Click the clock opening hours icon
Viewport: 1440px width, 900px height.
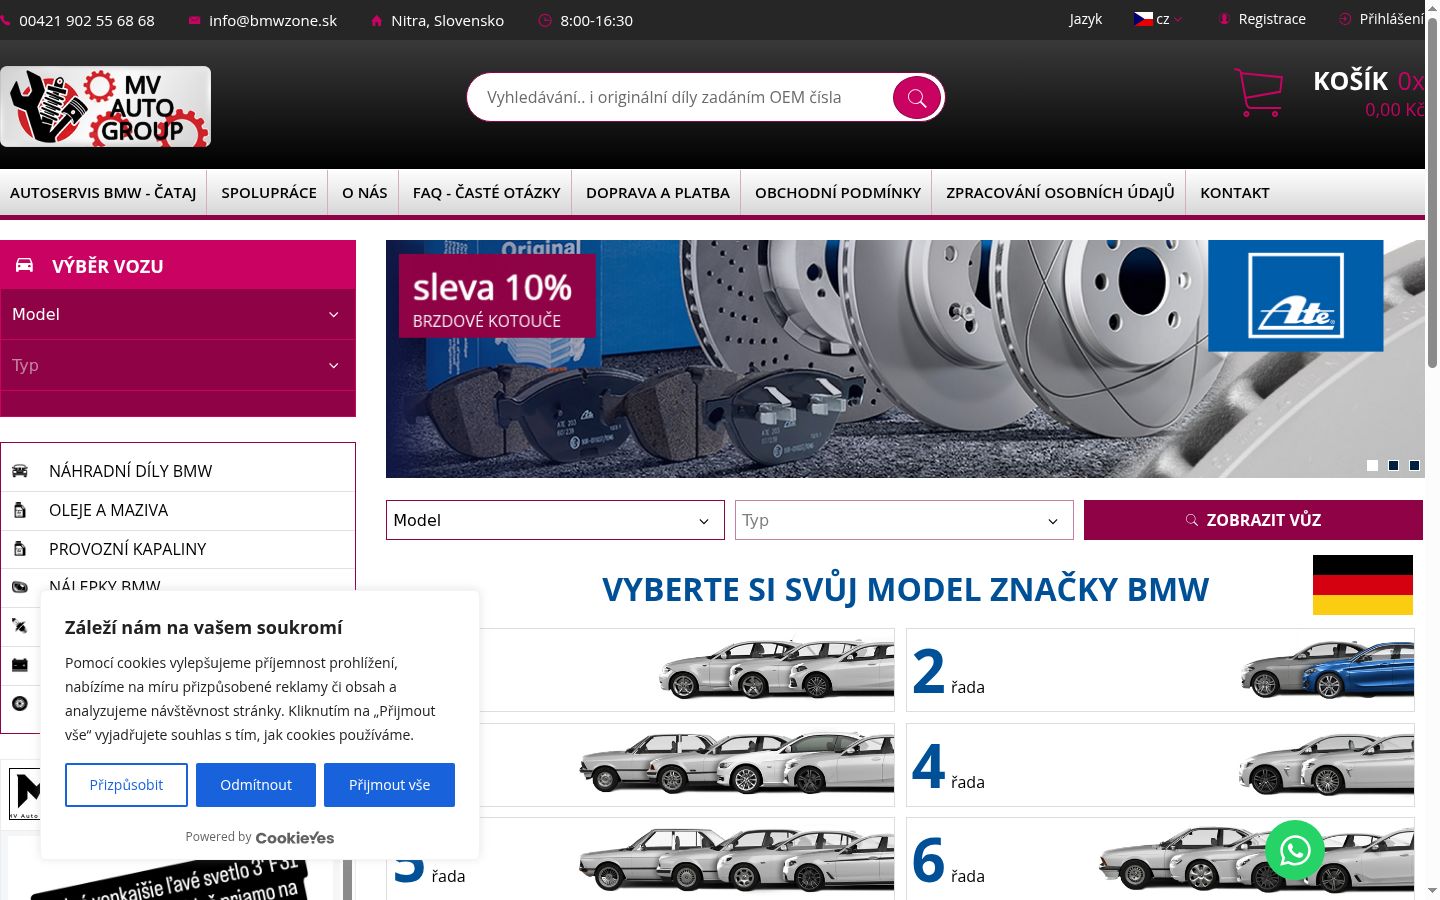[545, 20]
